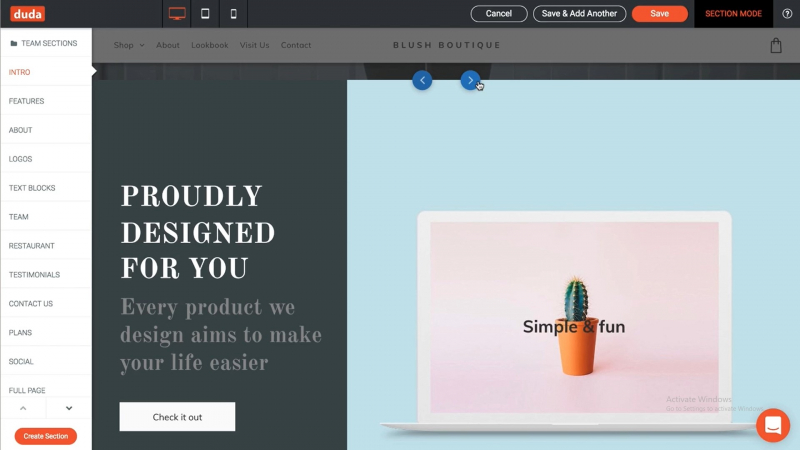Show next section design arrow
The image size is (800, 450).
click(x=470, y=80)
